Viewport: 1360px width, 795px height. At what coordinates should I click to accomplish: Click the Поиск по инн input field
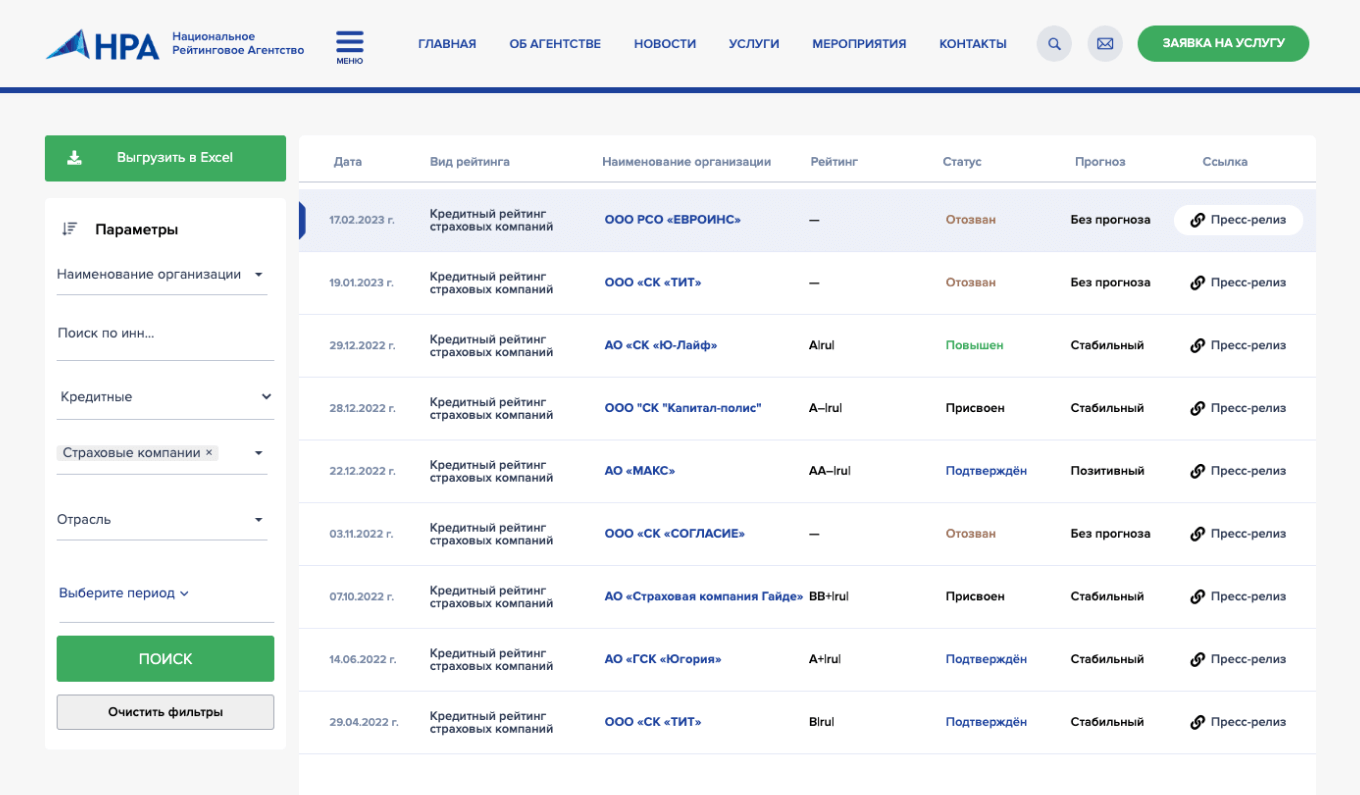(162, 334)
